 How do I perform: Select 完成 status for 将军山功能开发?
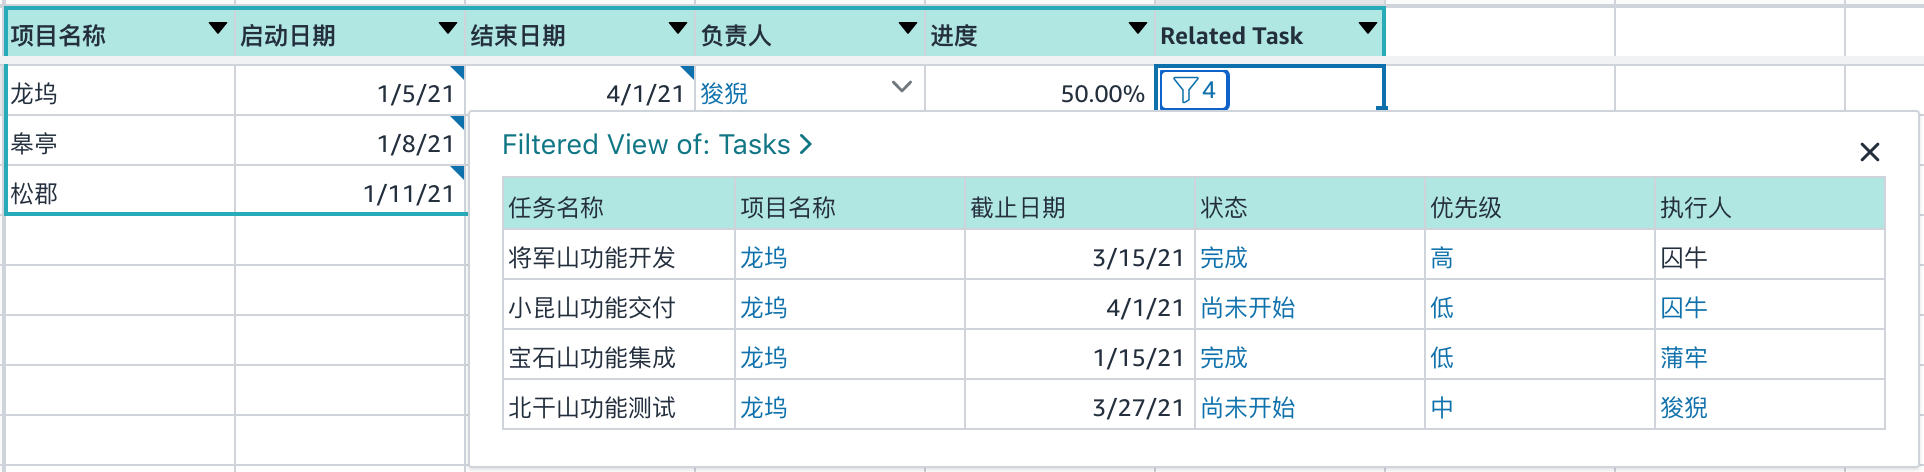click(1224, 258)
